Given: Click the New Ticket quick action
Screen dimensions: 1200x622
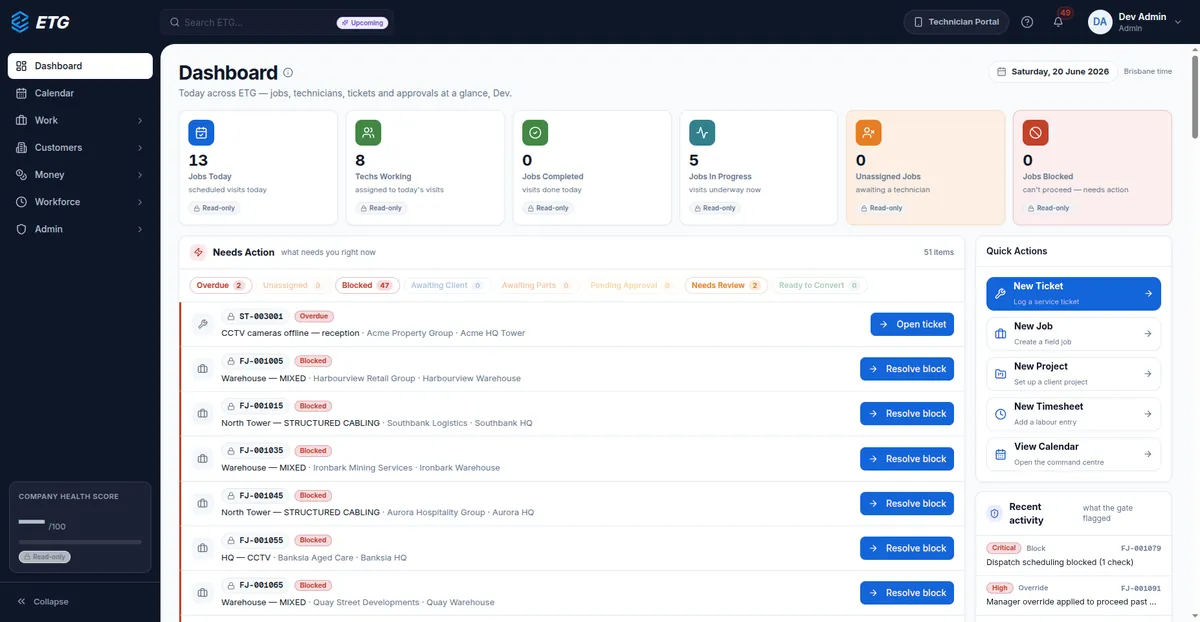Looking at the screenshot, I should (x=1073, y=294).
